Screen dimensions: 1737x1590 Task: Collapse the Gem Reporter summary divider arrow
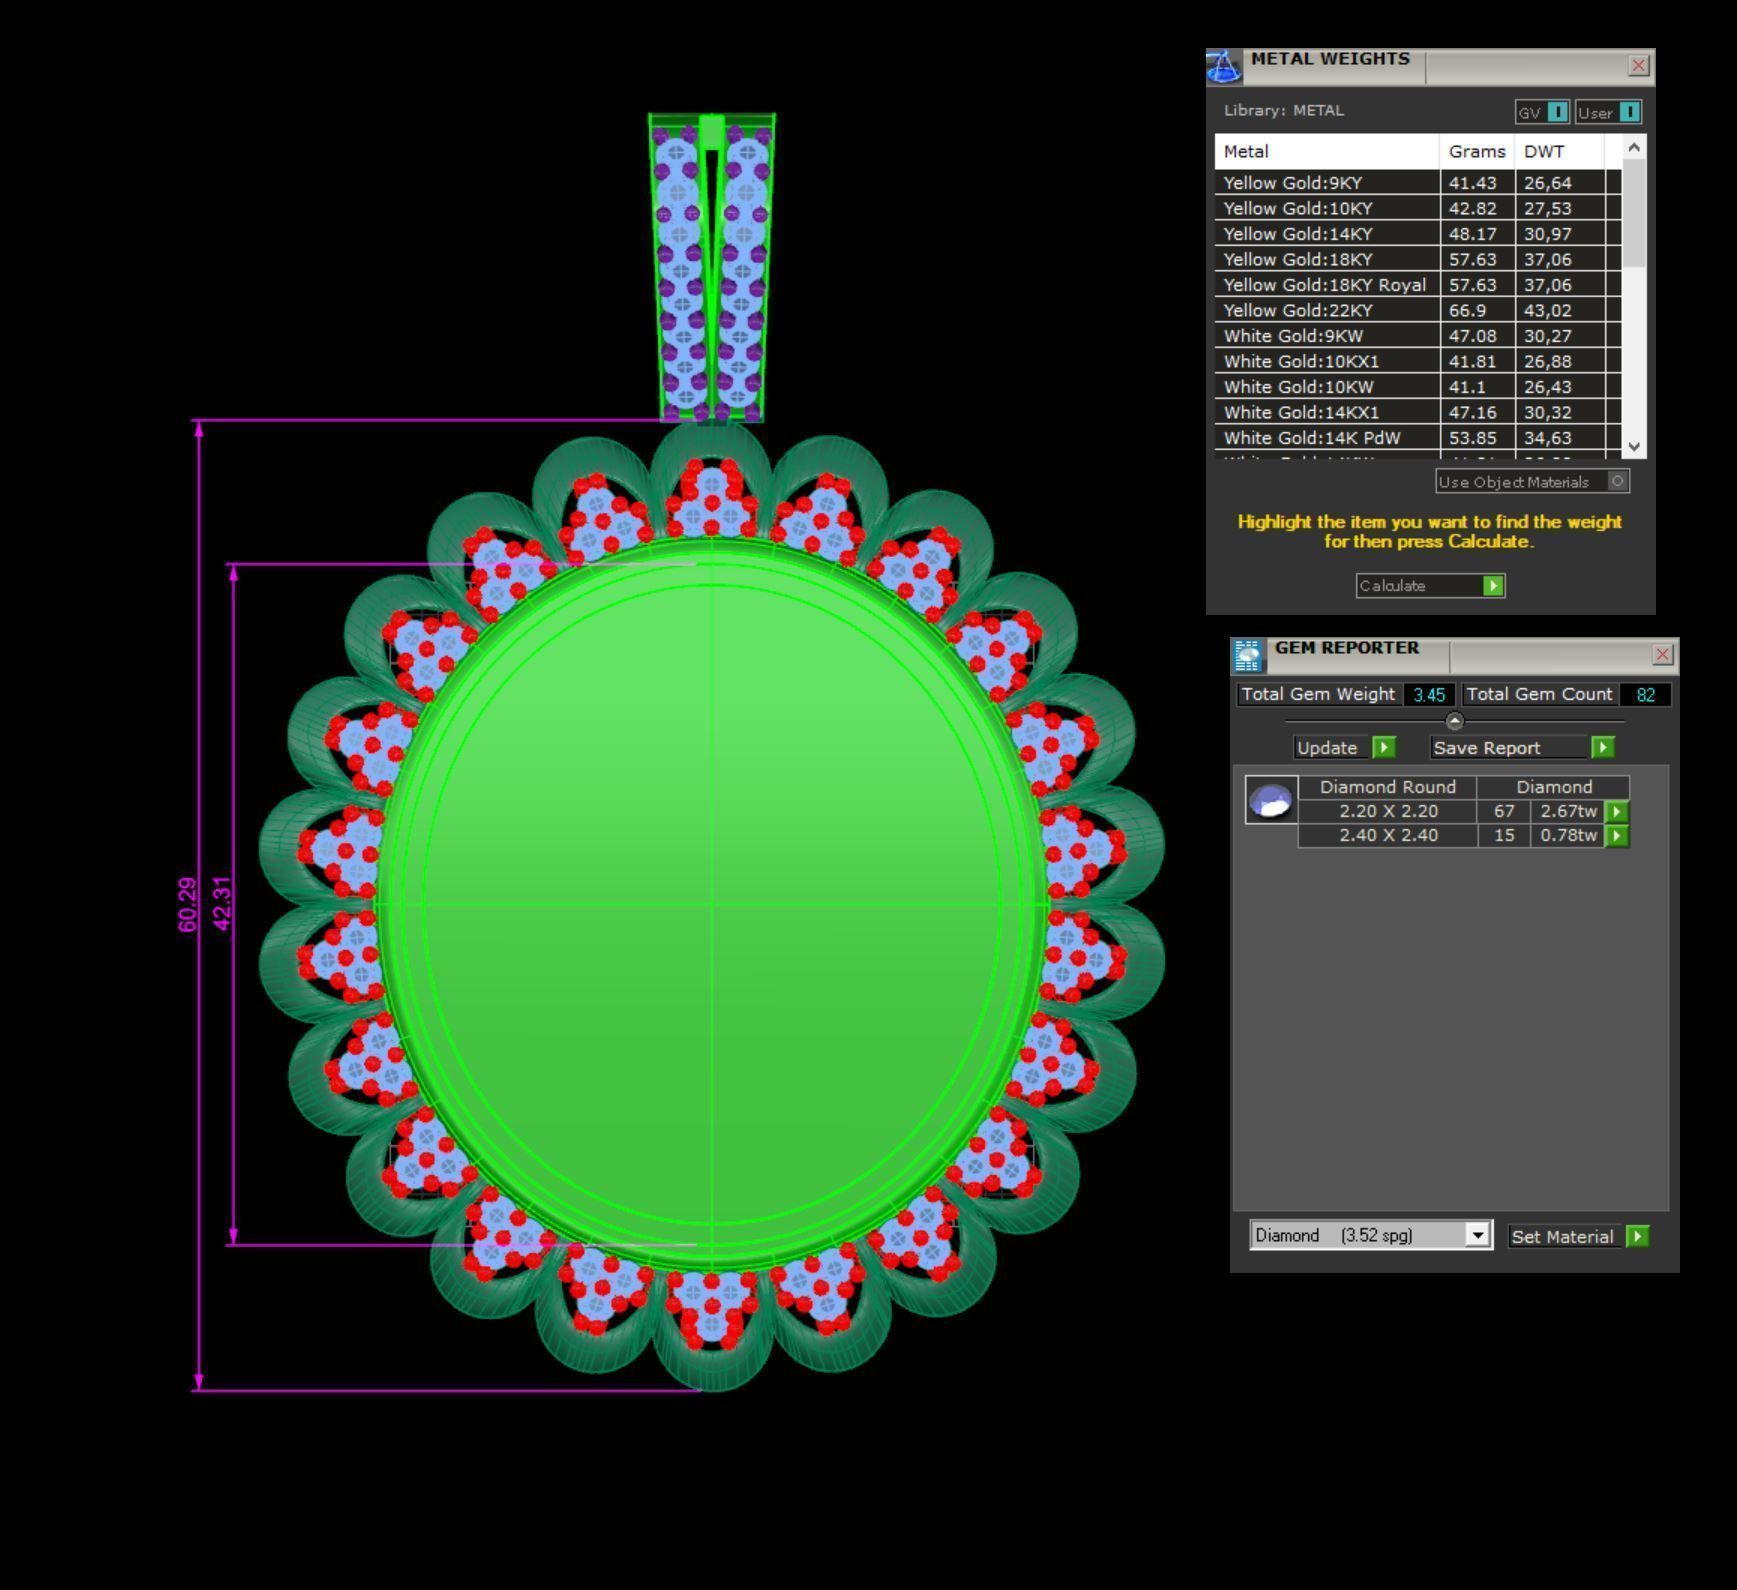[x=1454, y=721]
